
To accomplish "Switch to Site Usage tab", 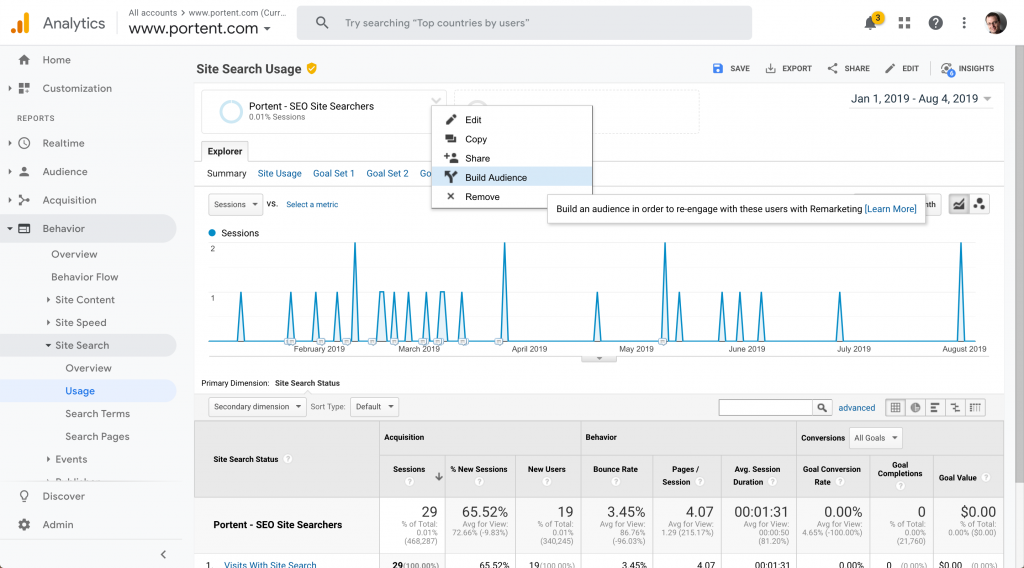I will pos(280,174).
